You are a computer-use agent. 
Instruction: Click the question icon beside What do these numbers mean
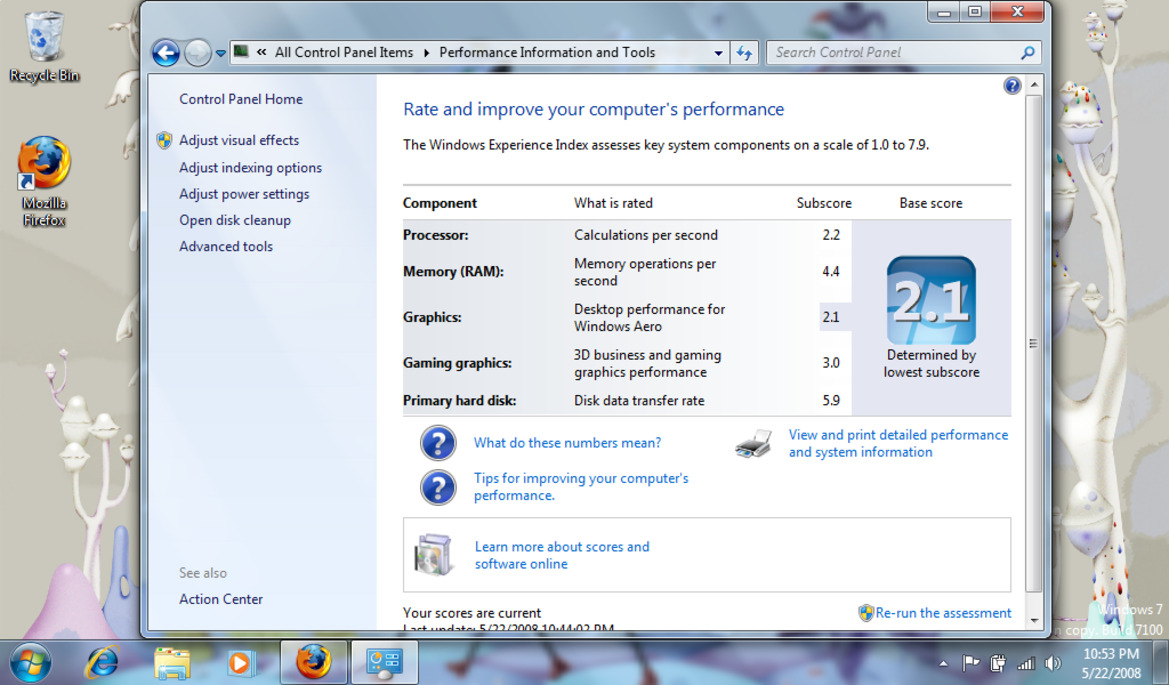[438, 443]
